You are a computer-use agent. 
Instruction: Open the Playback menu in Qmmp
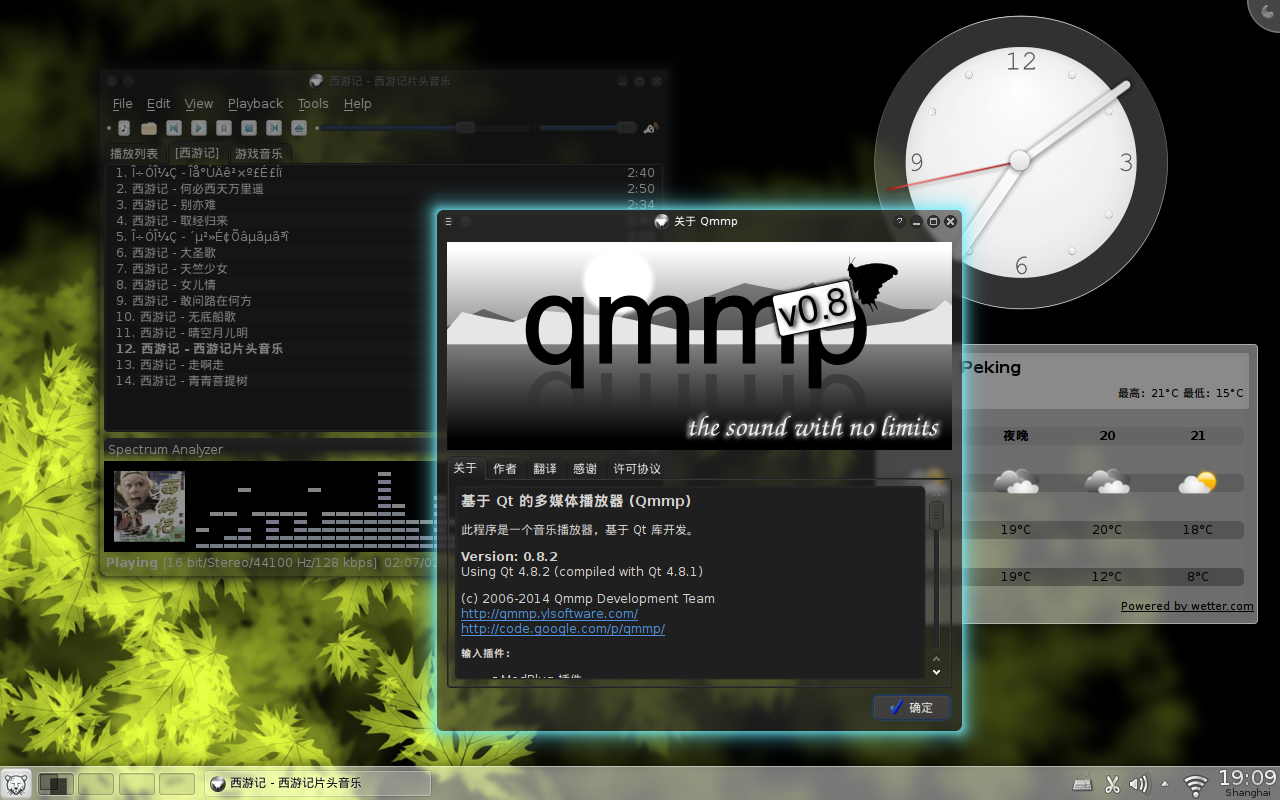click(x=255, y=104)
